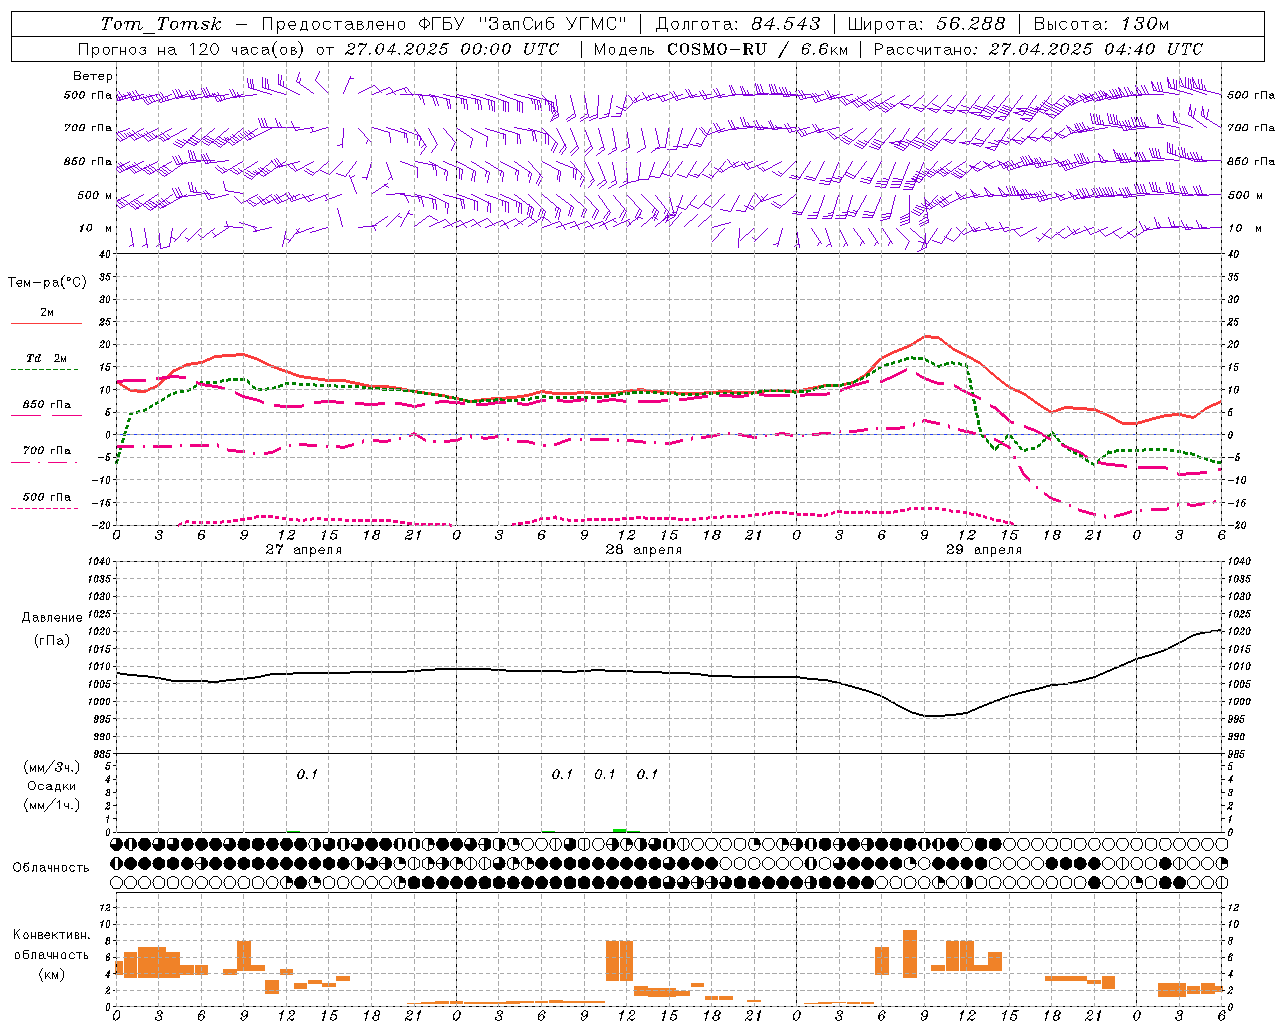Screen dimensions: 1280x1024
Task: Select the Долгота: 84.543 header value
Action: tap(738, 24)
